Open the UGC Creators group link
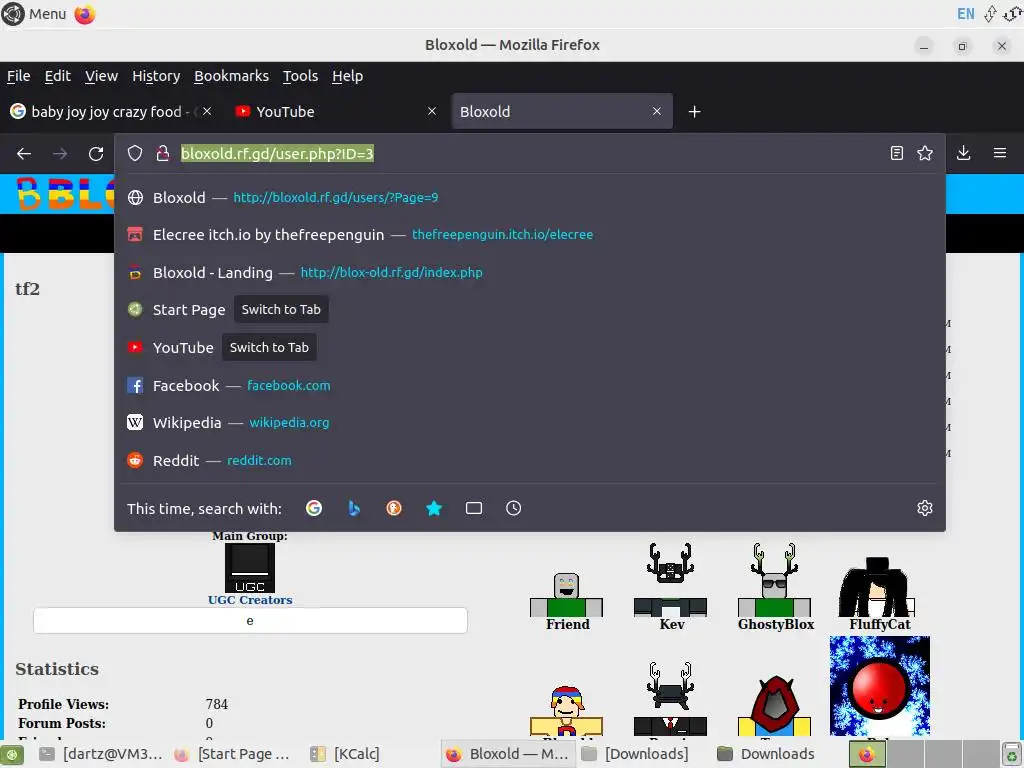Image resolution: width=1024 pixels, height=768 pixels. pos(250,600)
